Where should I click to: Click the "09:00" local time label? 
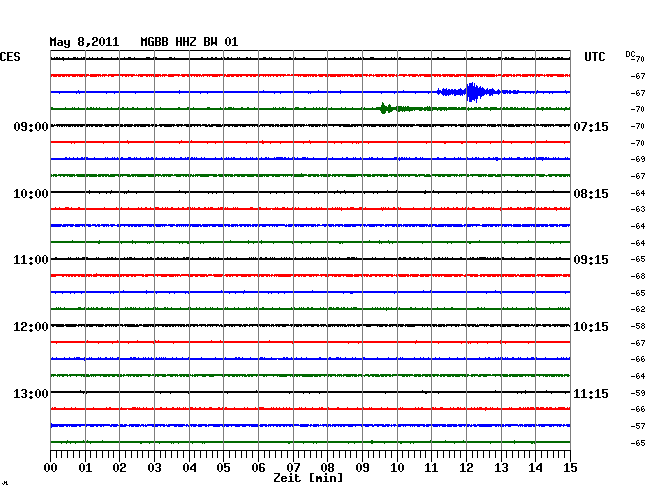(31, 126)
